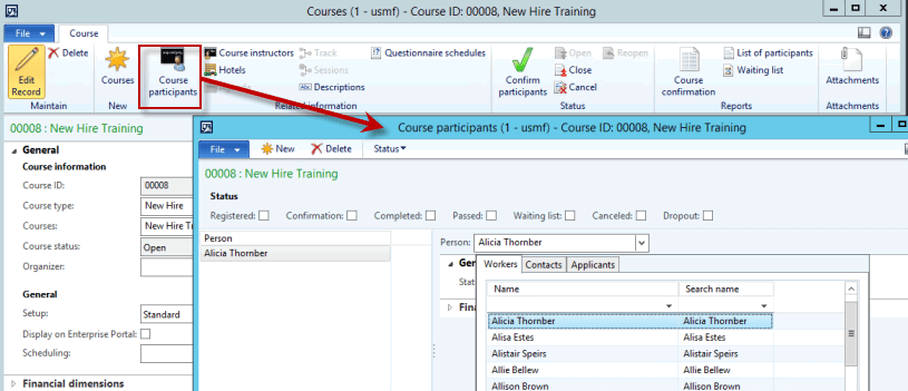
Task: Click Delete in Course participants toolbar
Action: pyautogui.click(x=331, y=149)
